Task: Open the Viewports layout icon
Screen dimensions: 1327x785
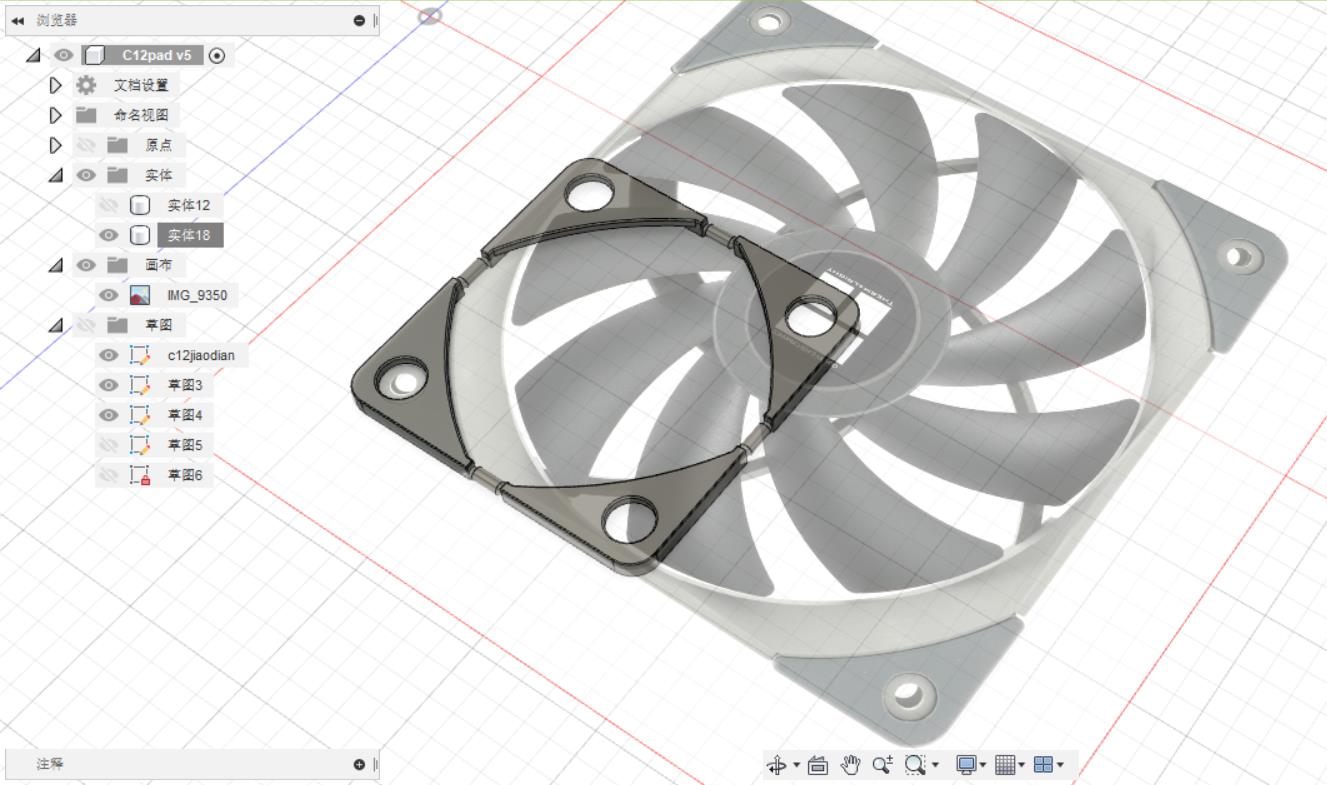Action: coord(1043,765)
